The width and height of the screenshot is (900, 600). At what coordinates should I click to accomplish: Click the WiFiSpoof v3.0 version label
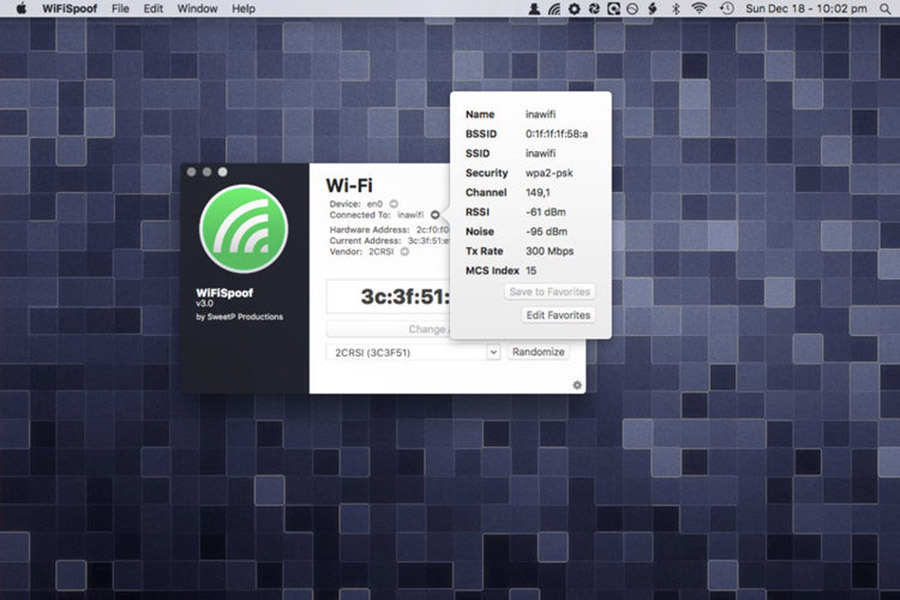(x=204, y=303)
